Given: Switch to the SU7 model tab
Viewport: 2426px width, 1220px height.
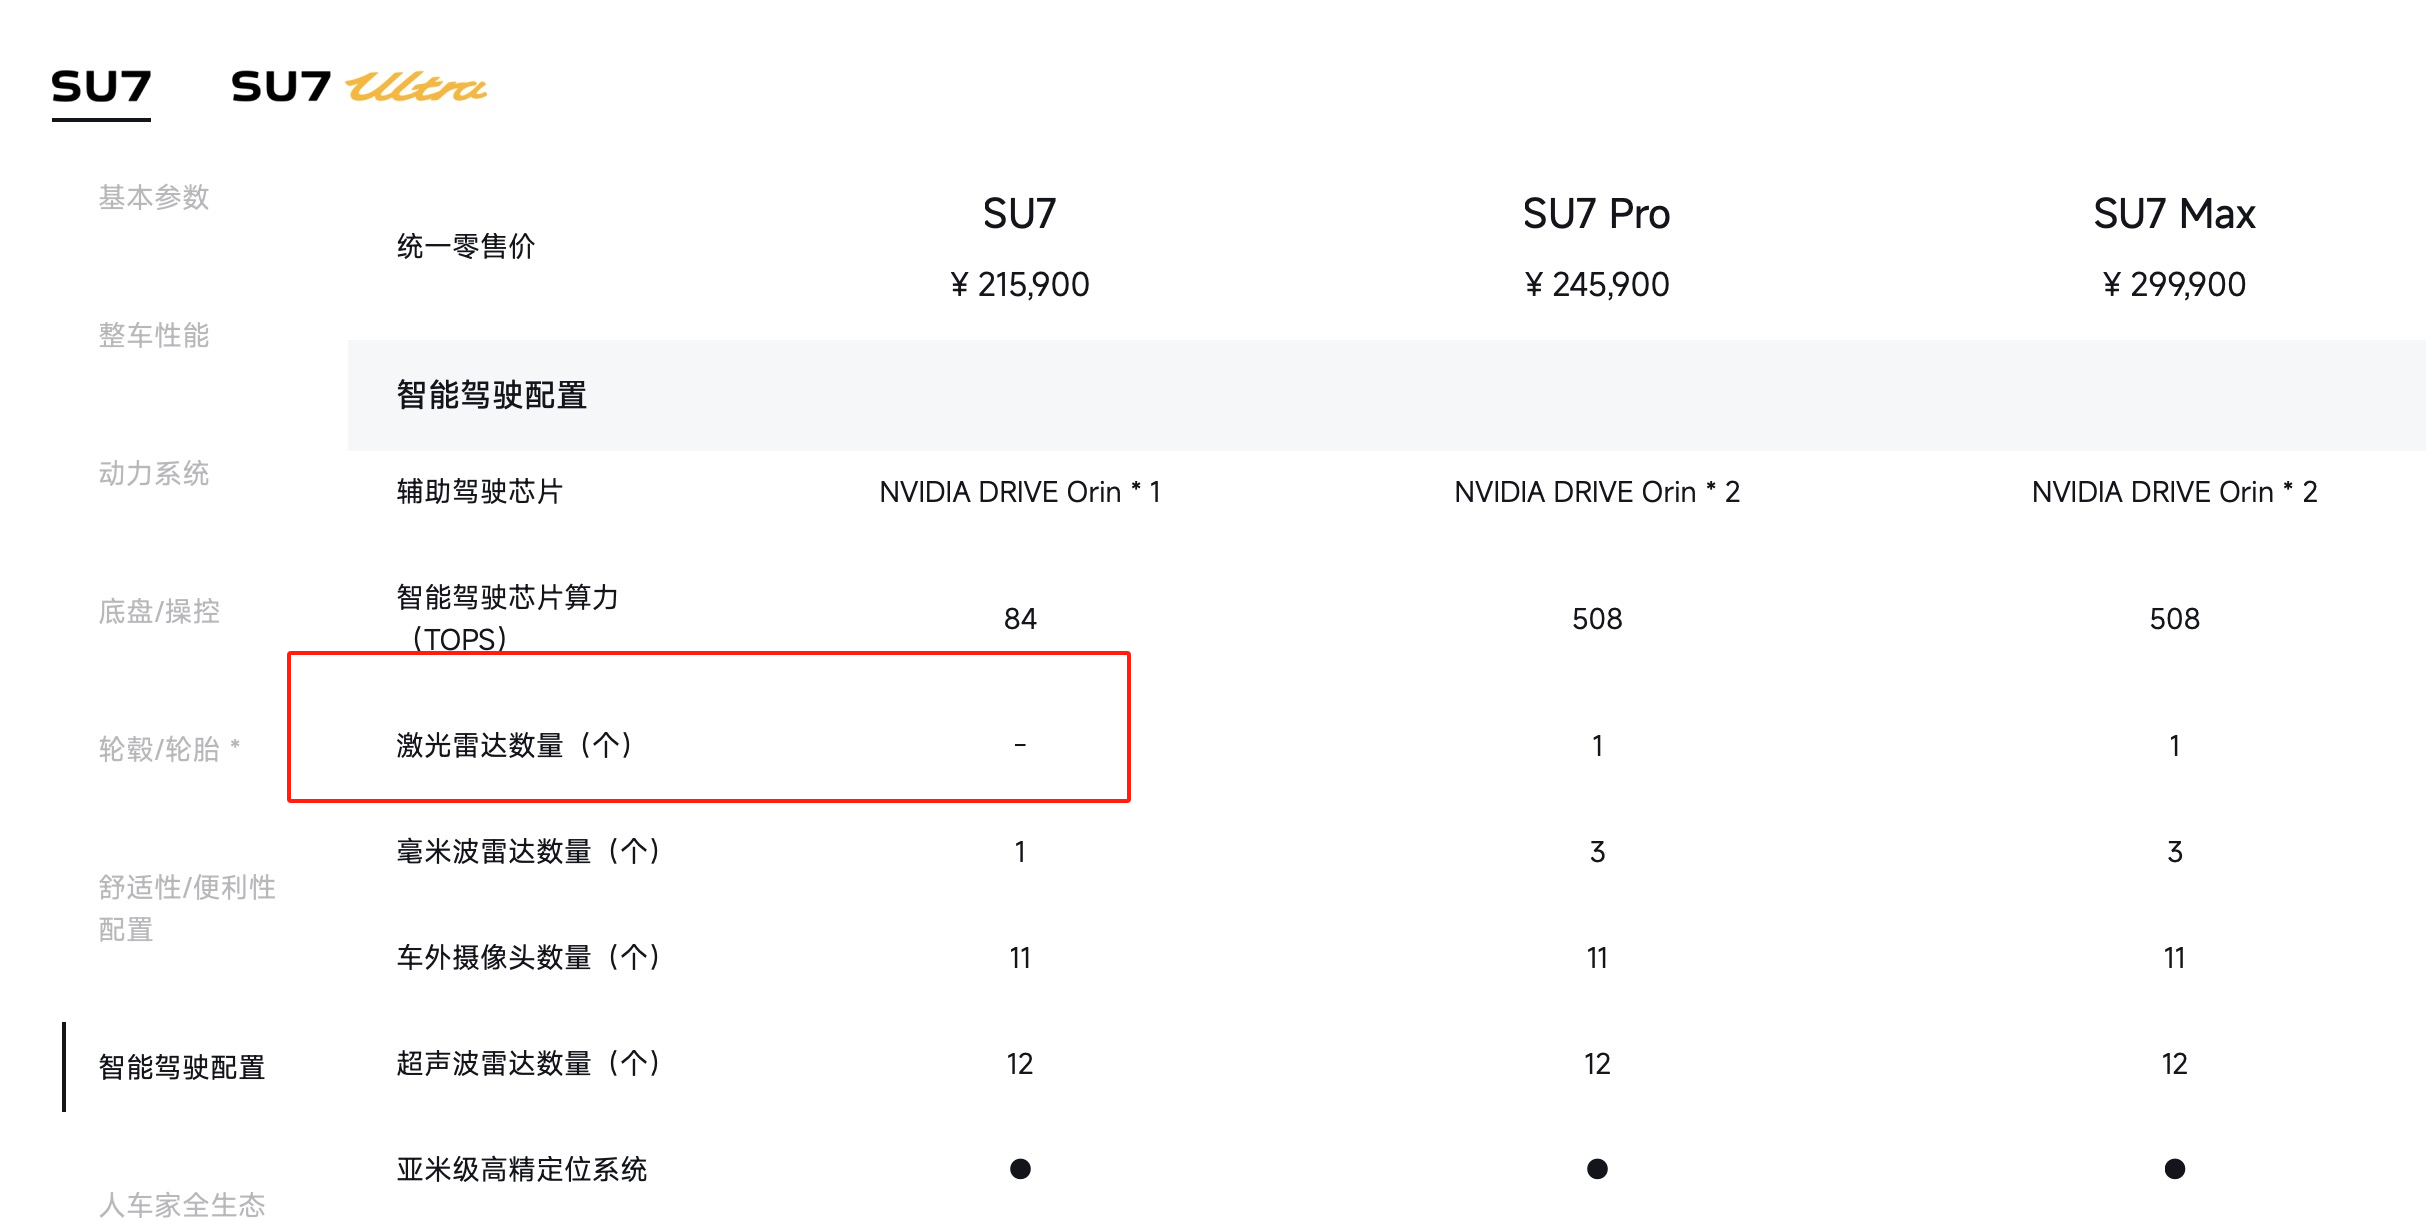Looking at the screenshot, I should tap(101, 88).
